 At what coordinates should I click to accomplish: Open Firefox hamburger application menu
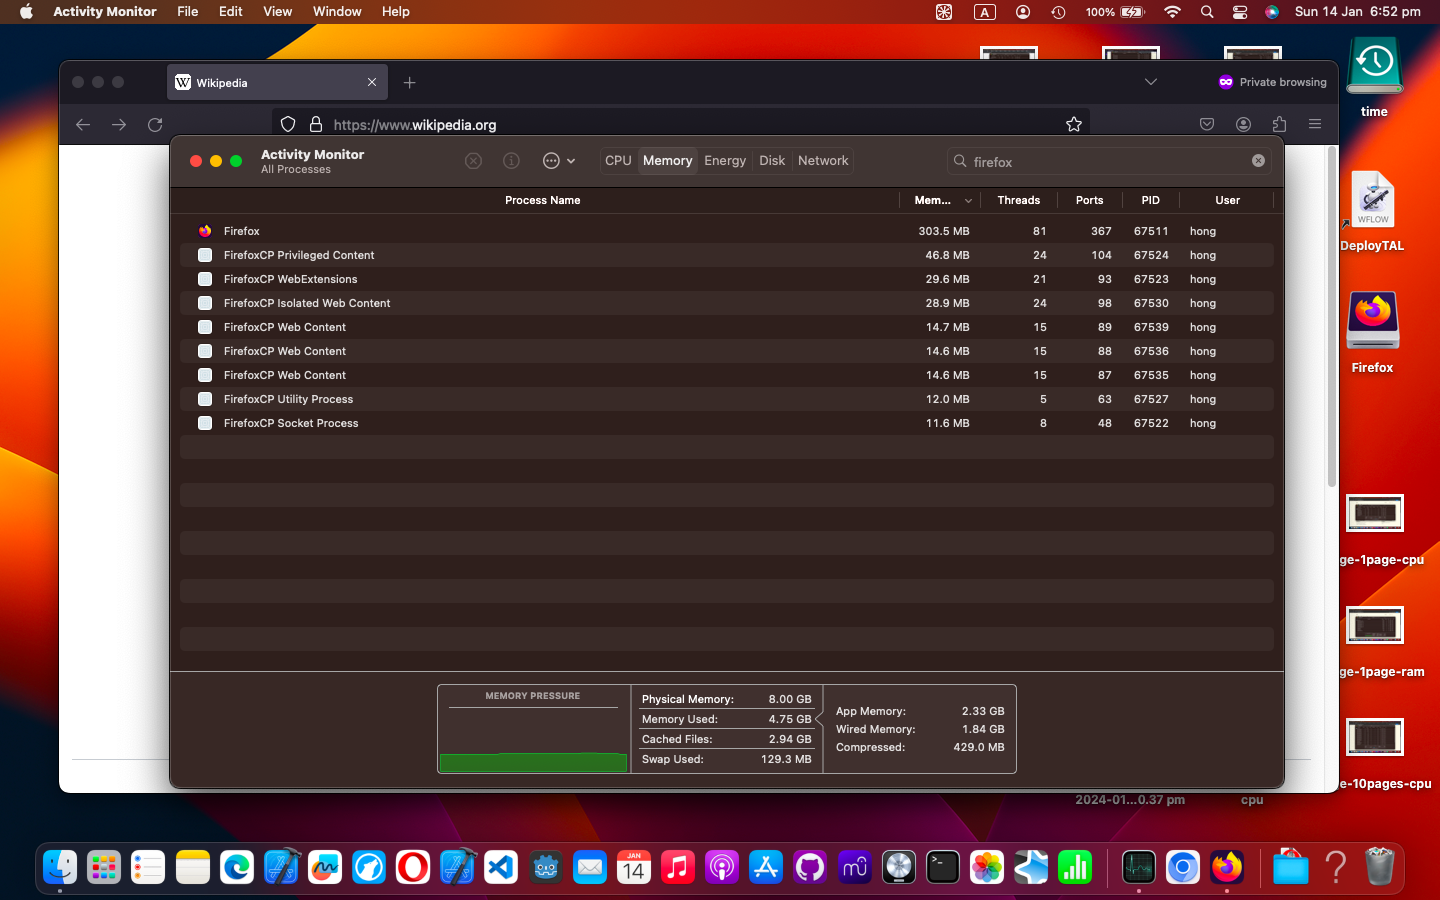1315,124
